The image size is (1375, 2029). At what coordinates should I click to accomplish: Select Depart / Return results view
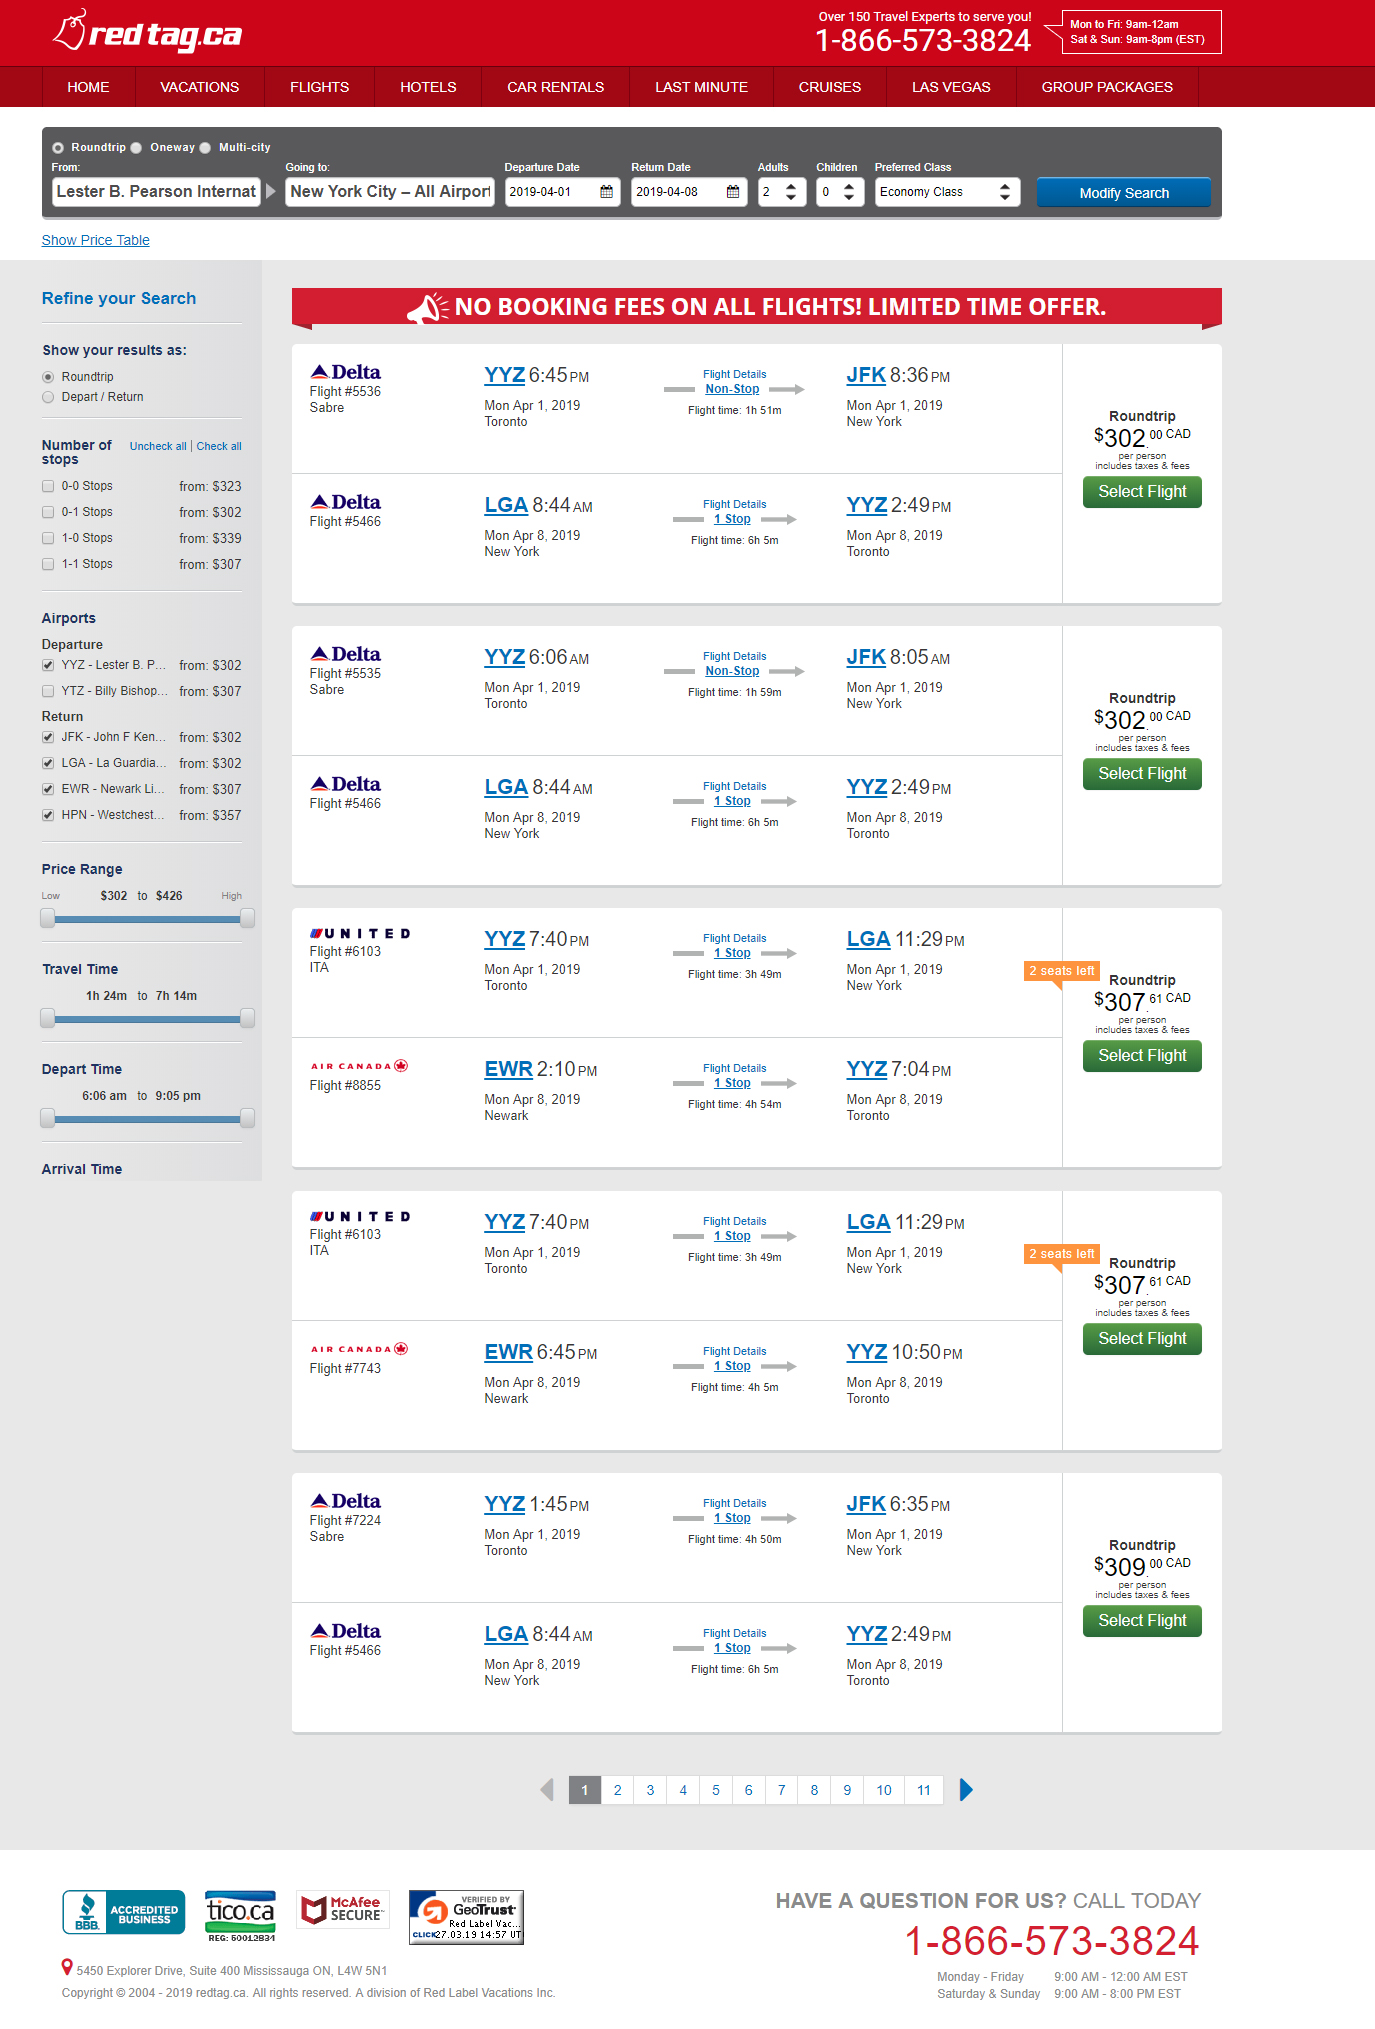coord(48,397)
